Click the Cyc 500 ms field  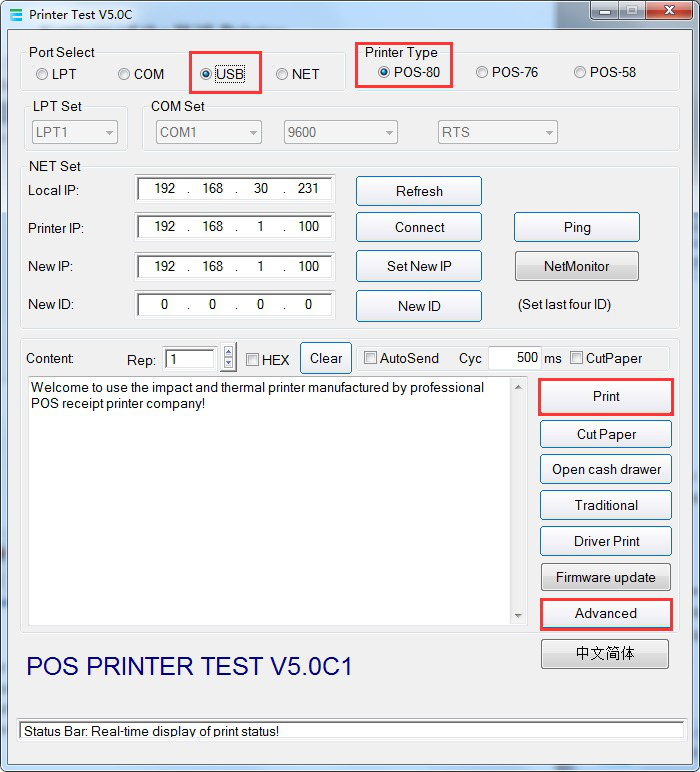pos(515,357)
